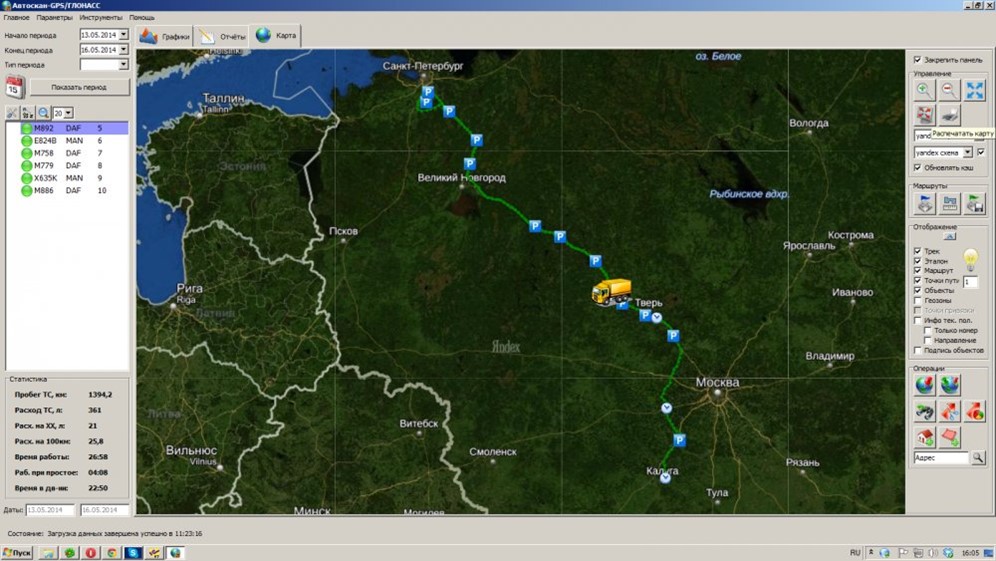Click the Адрес search input field
Image resolution: width=996 pixels, height=561 pixels.
tap(941, 457)
